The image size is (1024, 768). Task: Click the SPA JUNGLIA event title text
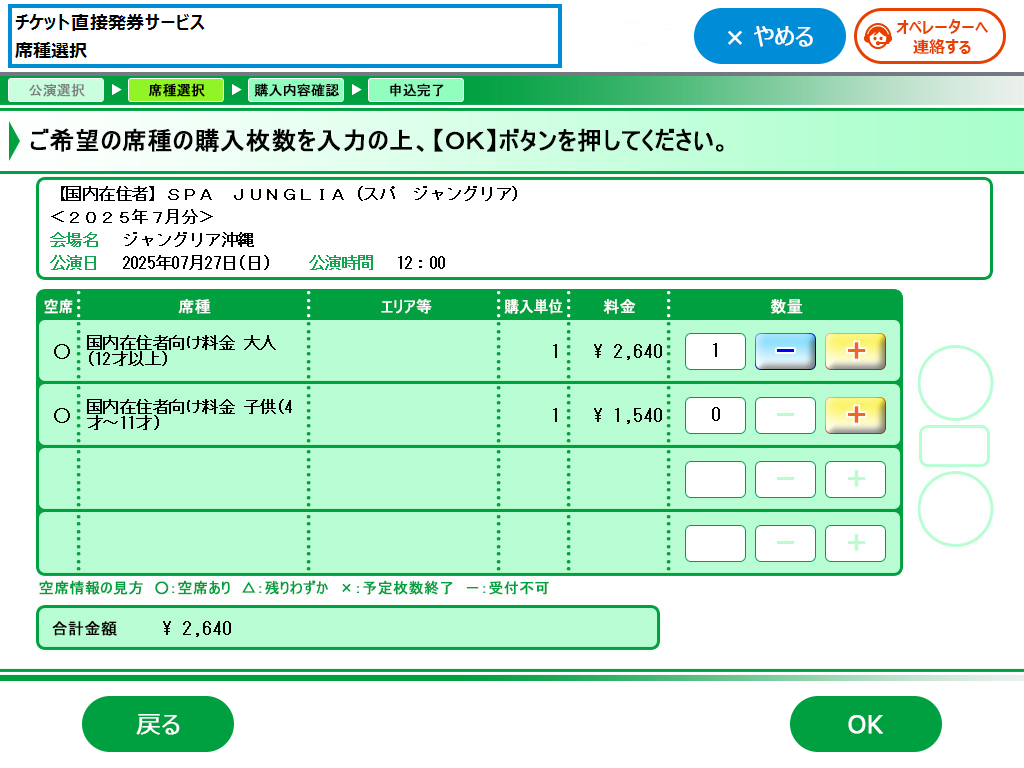[x=288, y=194]
